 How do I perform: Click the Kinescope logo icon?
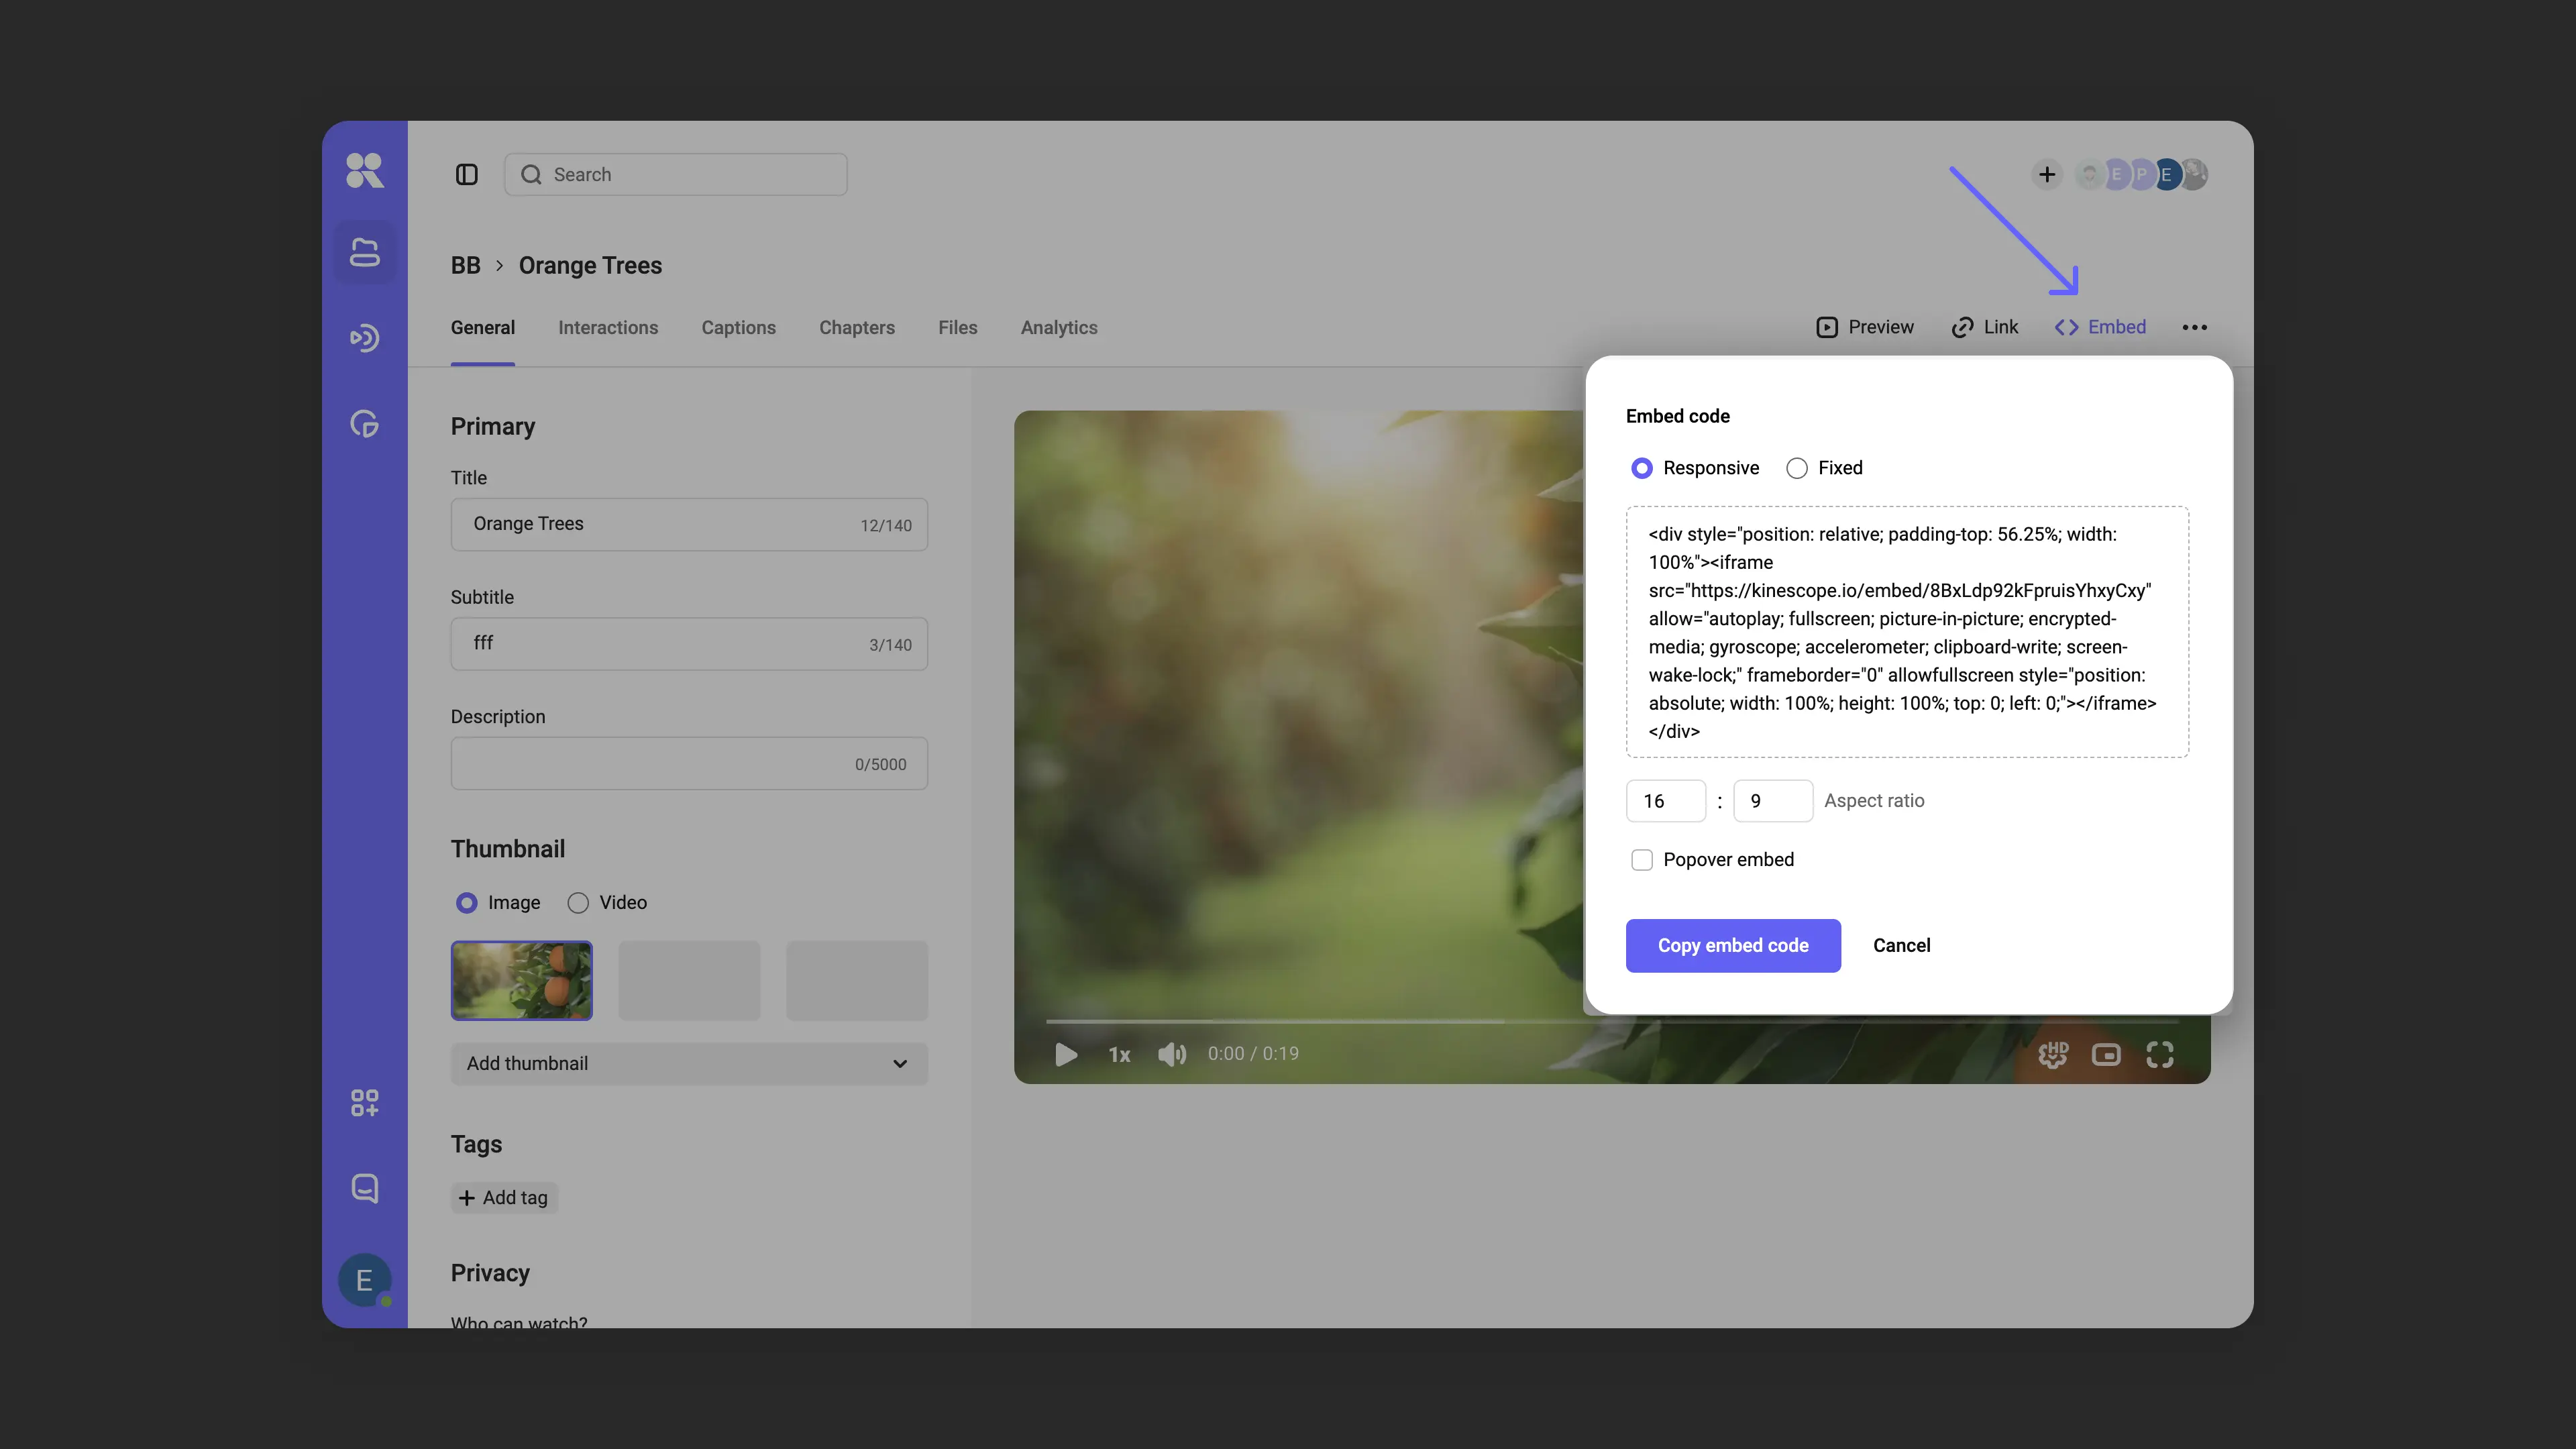tap(364, 171)
